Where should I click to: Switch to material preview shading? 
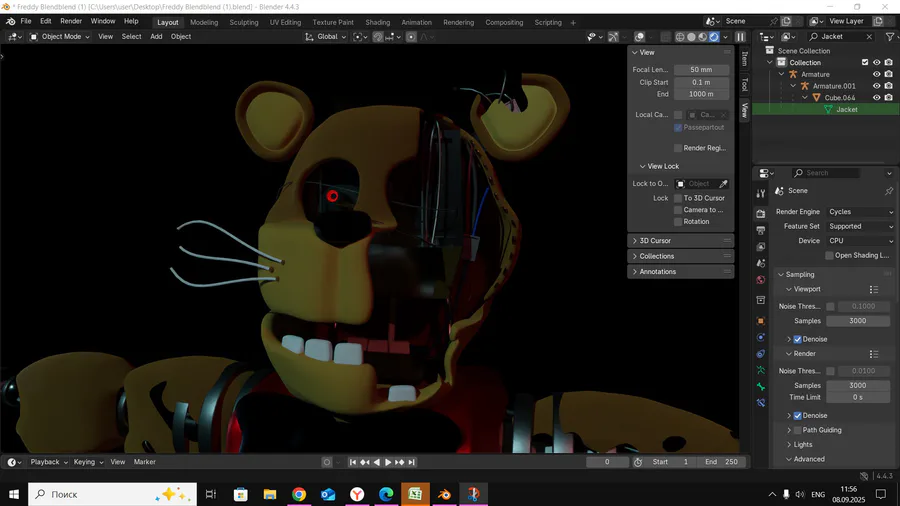click(x=703, y=37)
